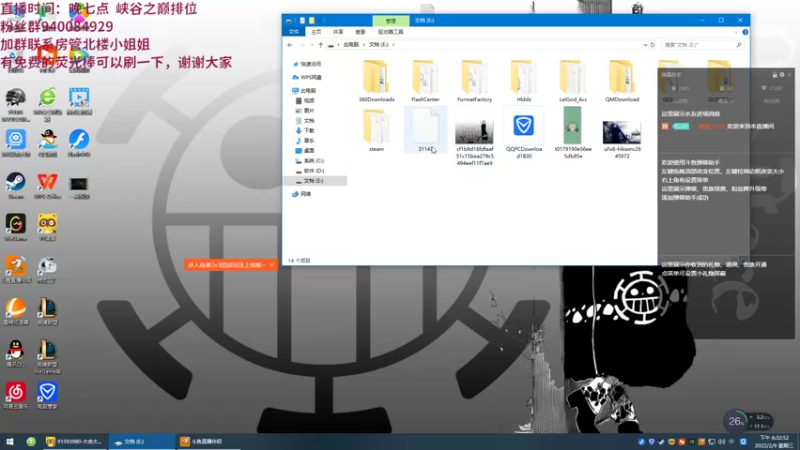Open the PUBG helmet desktop icon

[16, 102]
